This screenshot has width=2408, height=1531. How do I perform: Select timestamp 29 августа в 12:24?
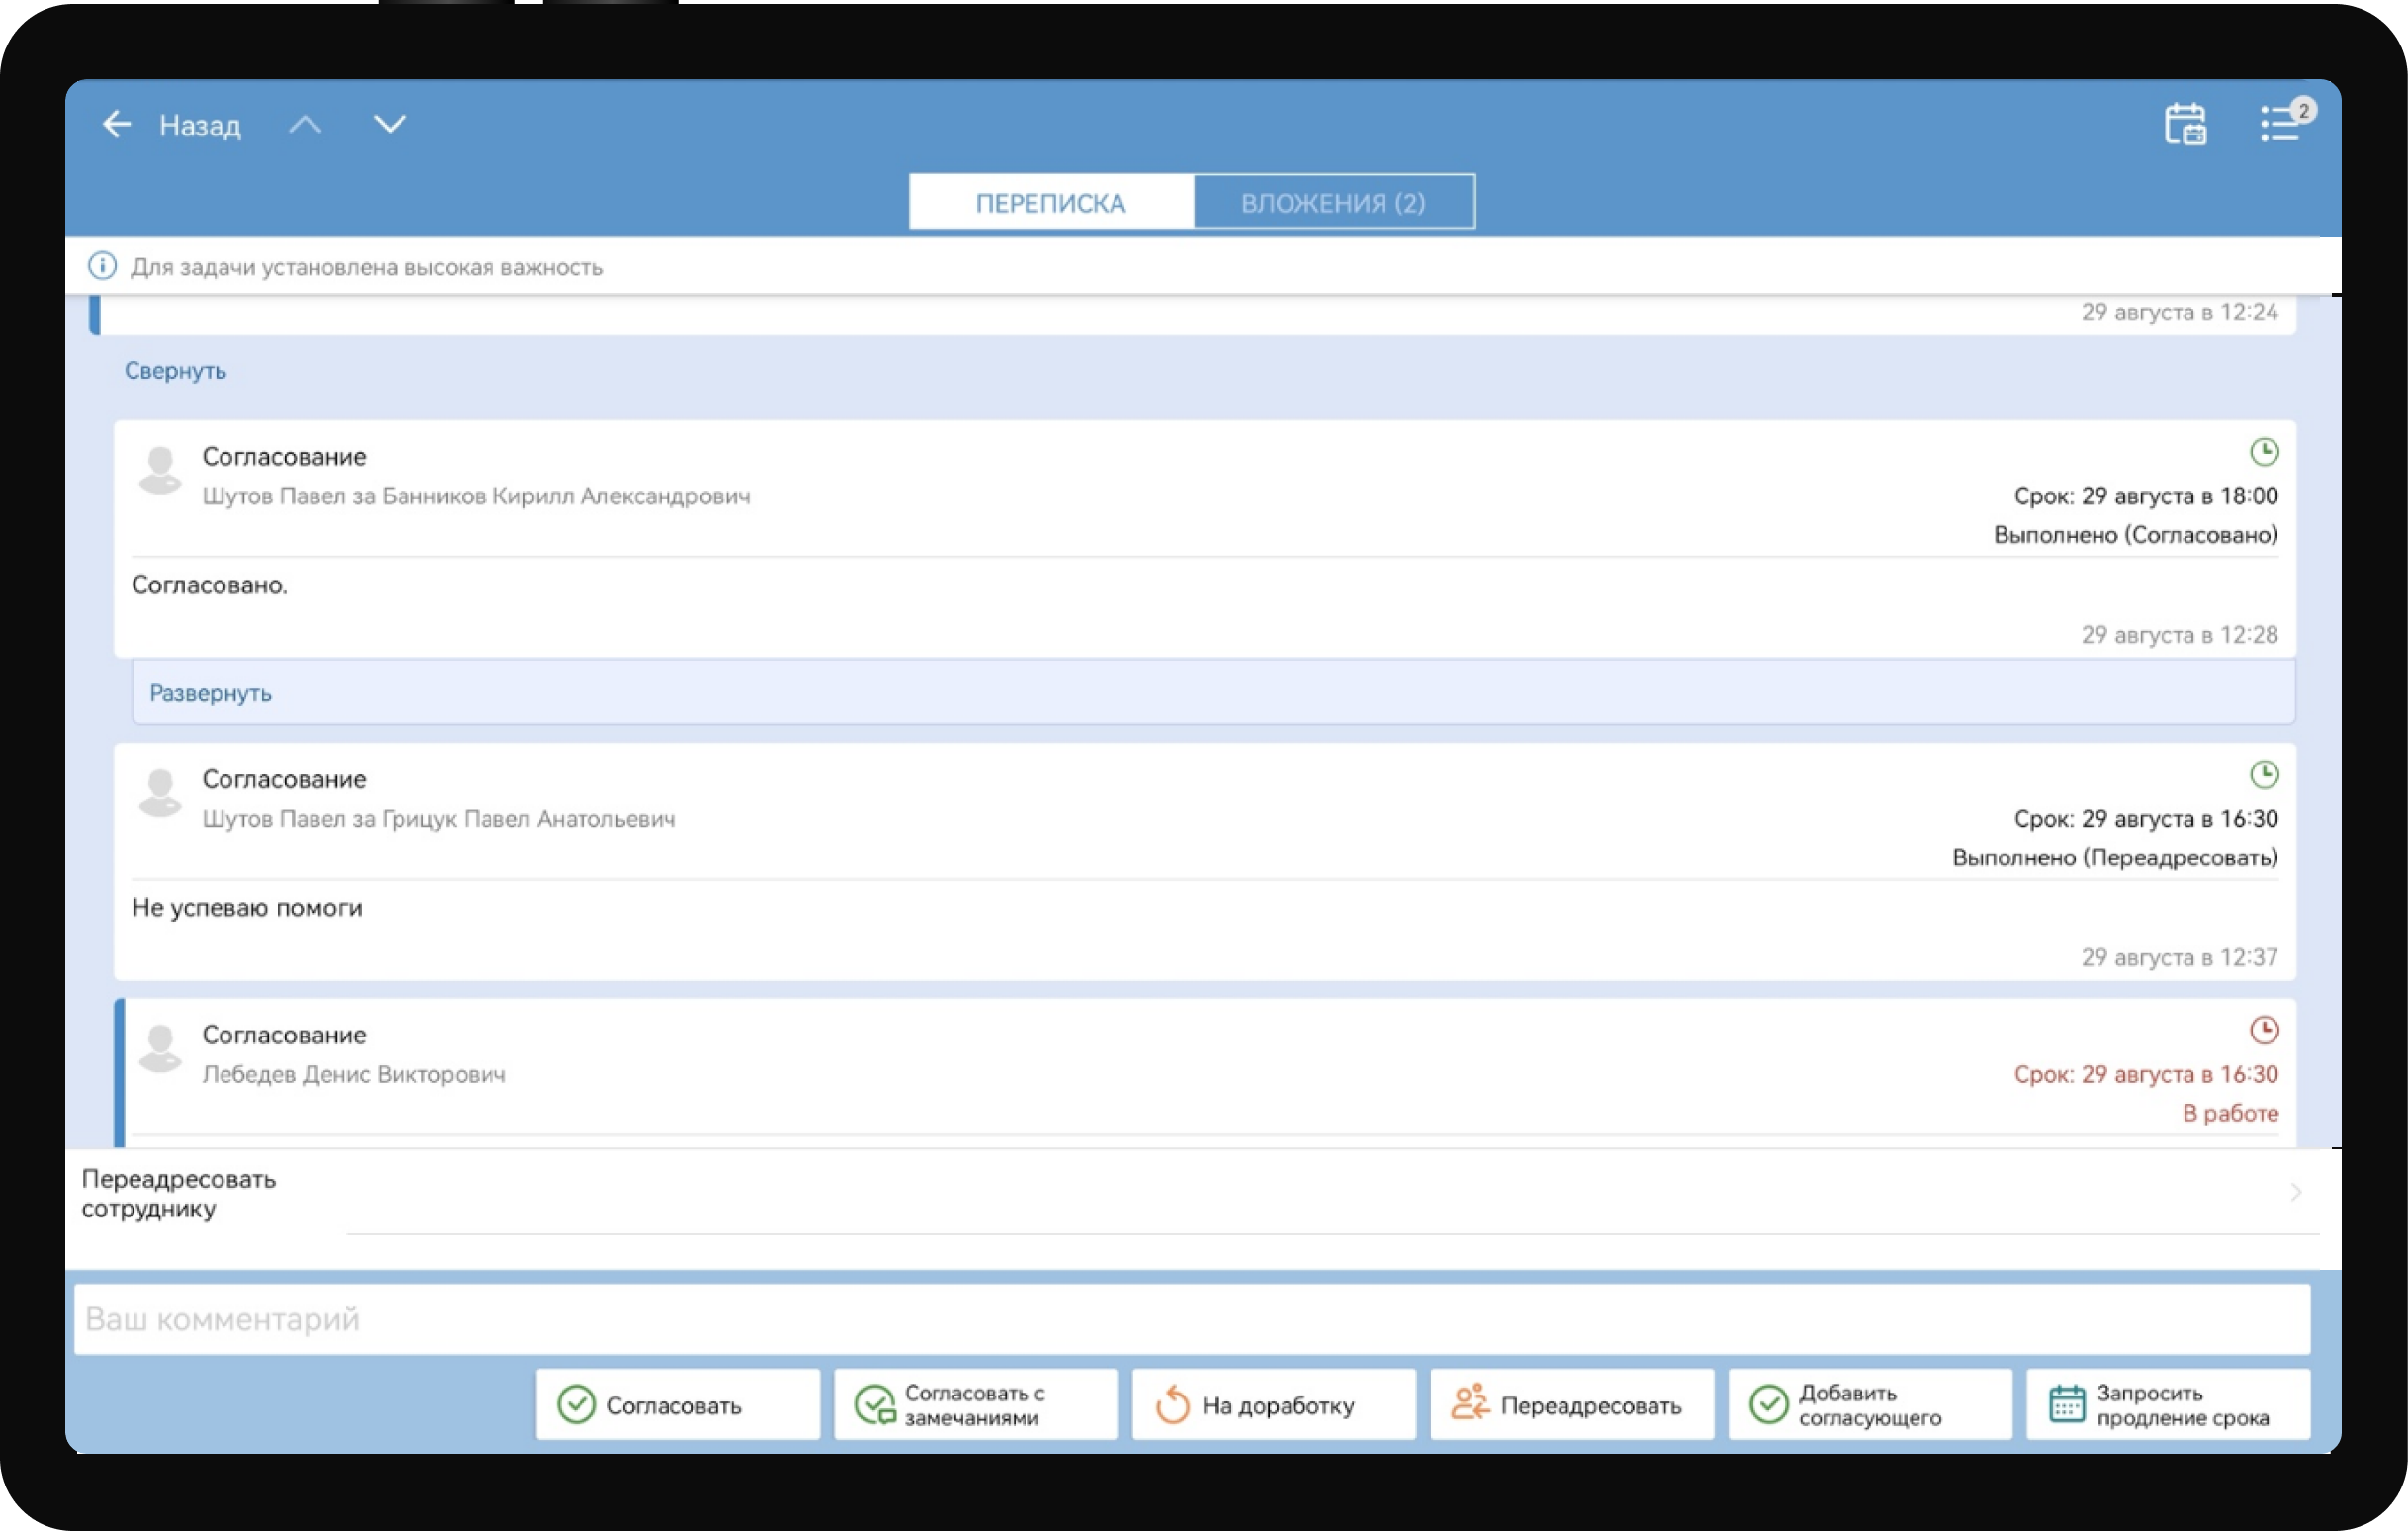tap(2180, 312)
